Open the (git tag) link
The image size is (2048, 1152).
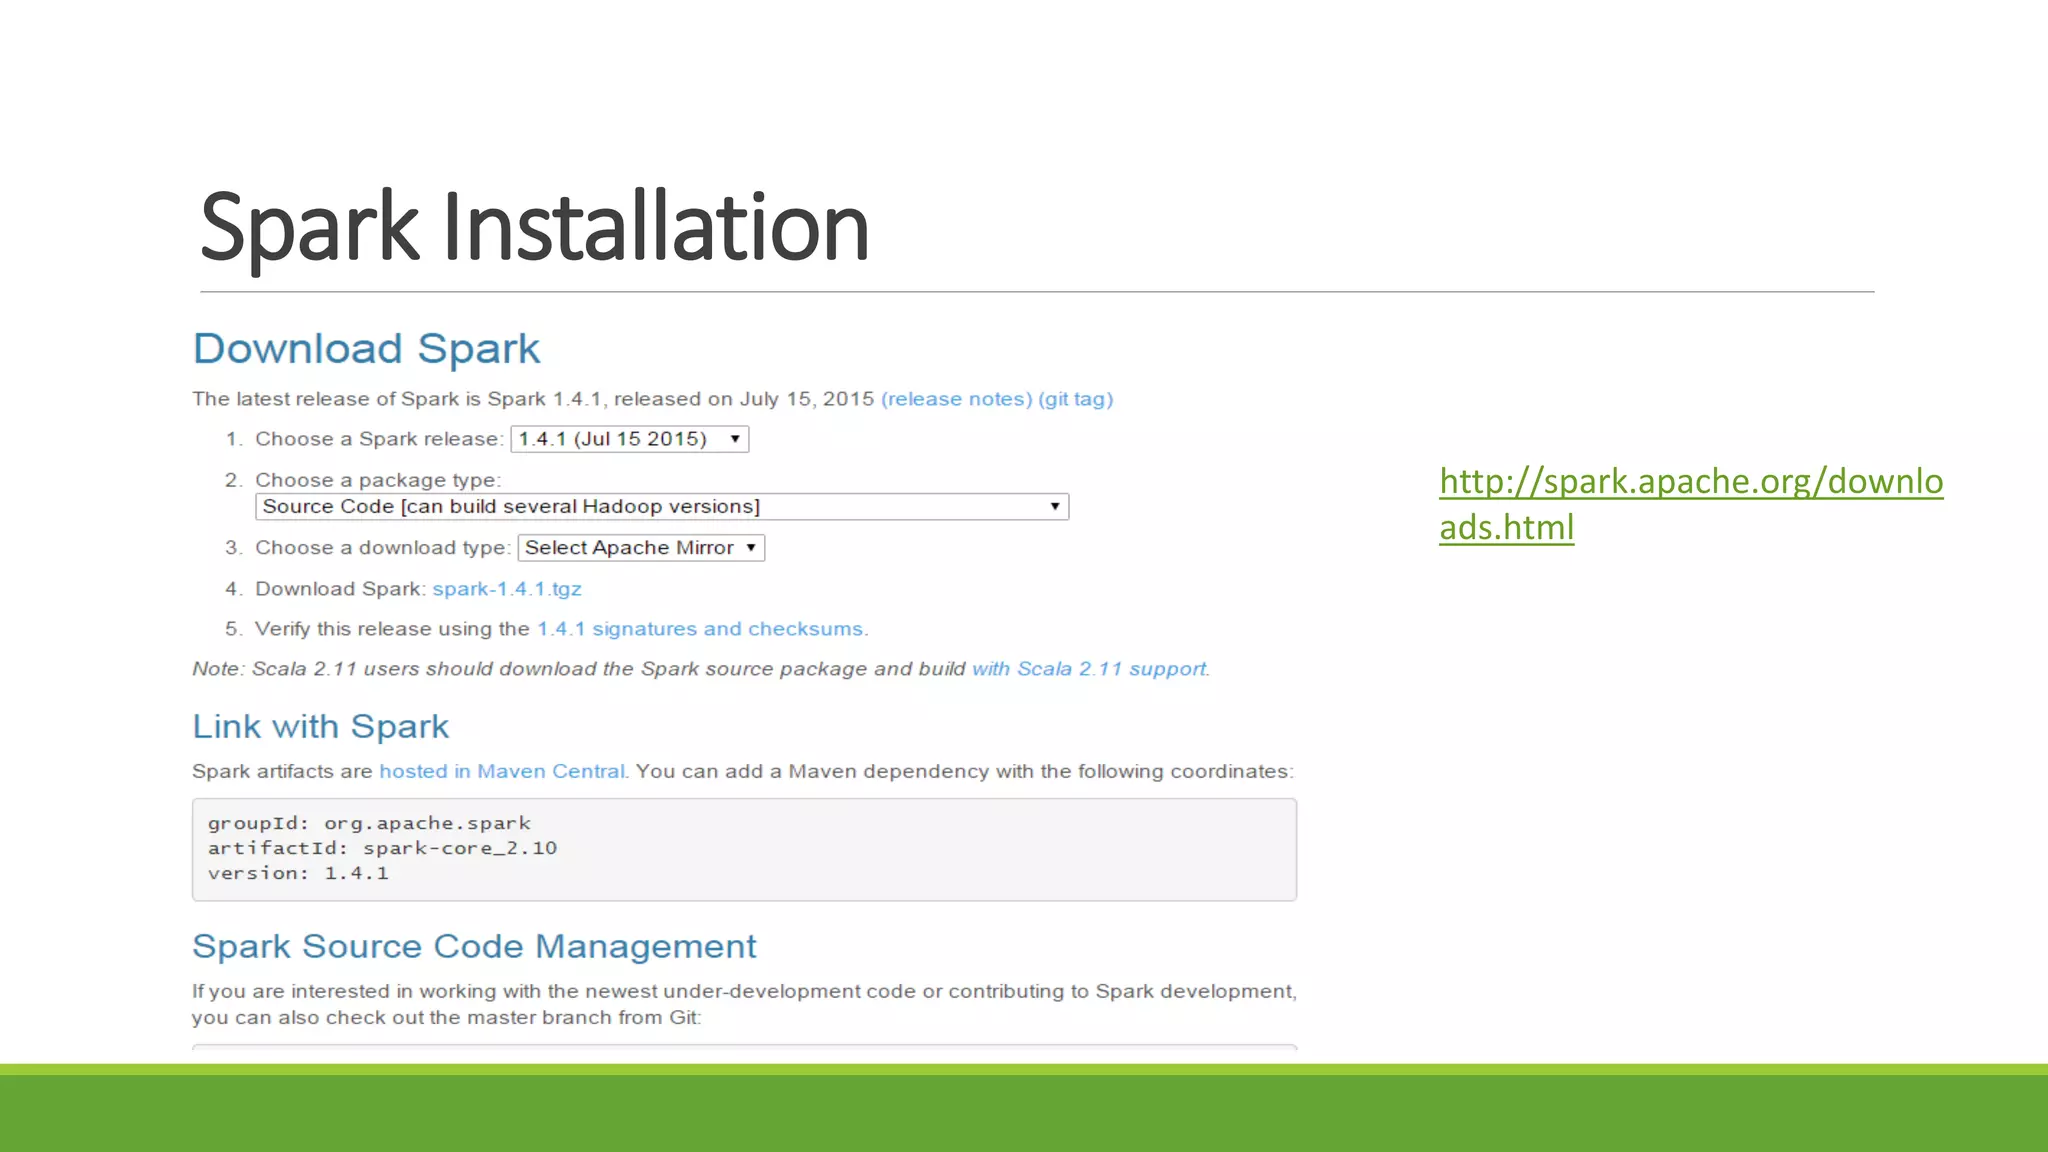point(1076,399)
